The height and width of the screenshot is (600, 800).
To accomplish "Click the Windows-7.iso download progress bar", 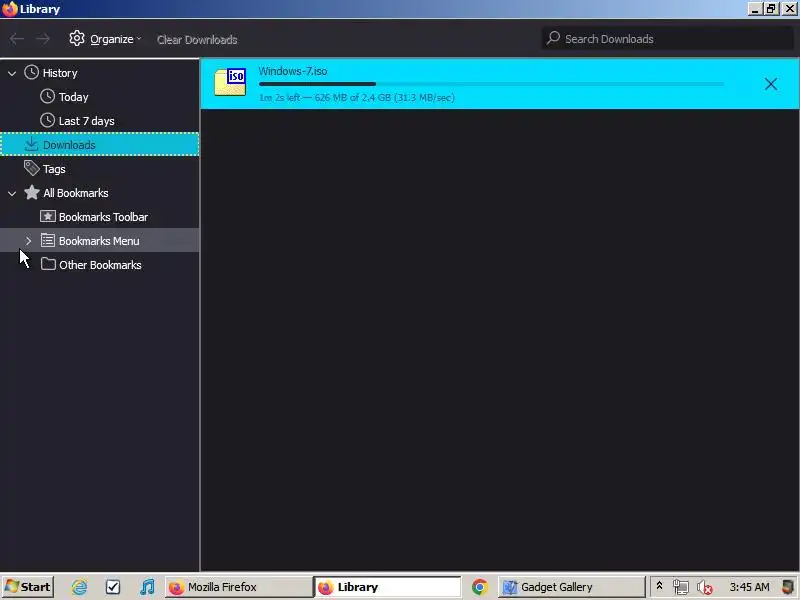I will click(491, 84).
